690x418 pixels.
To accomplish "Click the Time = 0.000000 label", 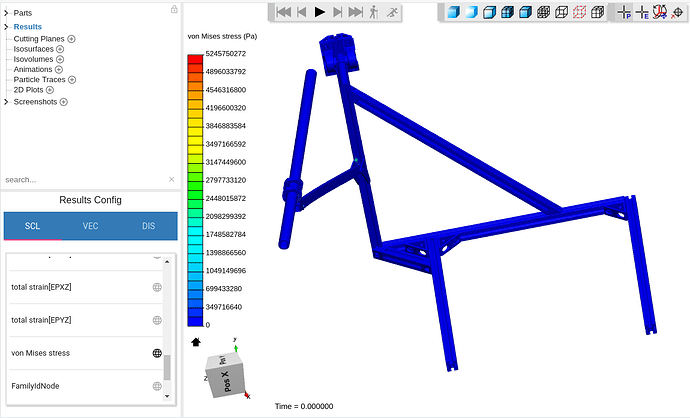I will click(x=304, y=406).
